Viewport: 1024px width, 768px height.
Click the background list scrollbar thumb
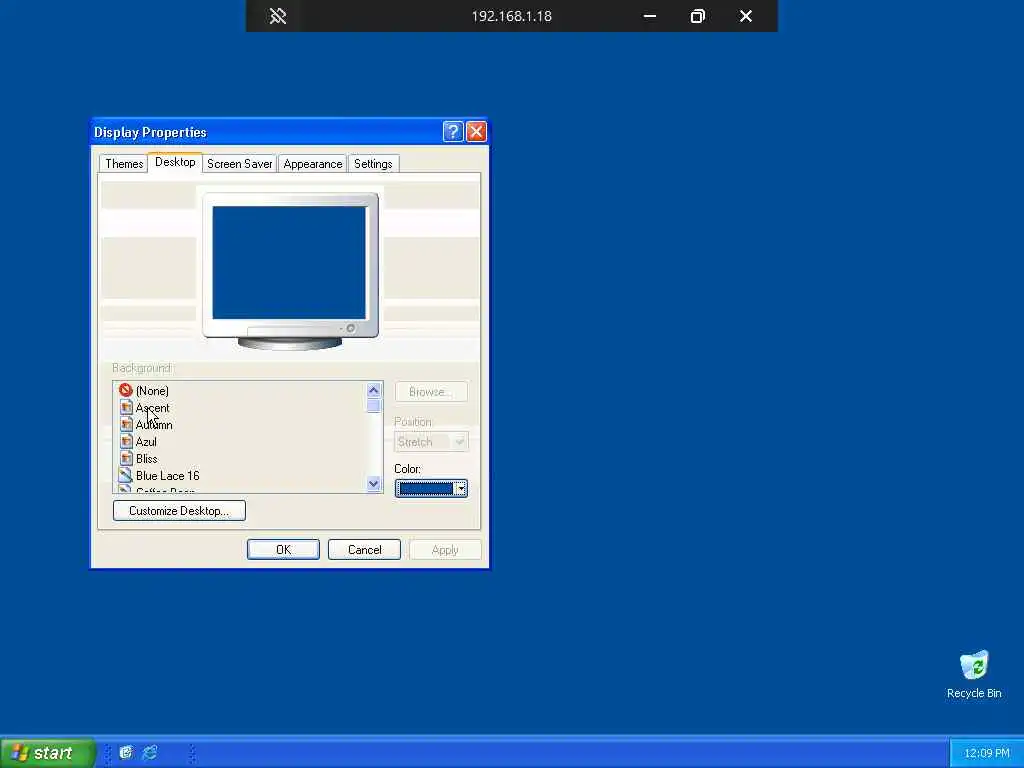point(374,406)
